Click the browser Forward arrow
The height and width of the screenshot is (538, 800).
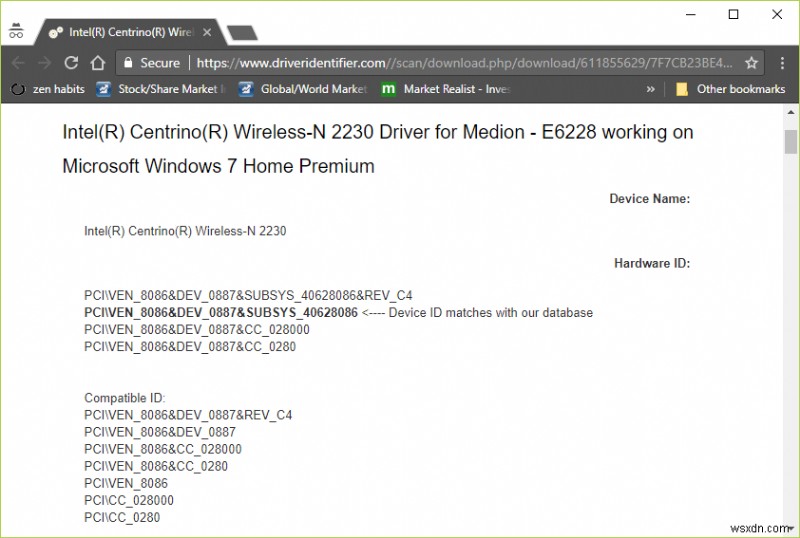[x=44, y=63]
